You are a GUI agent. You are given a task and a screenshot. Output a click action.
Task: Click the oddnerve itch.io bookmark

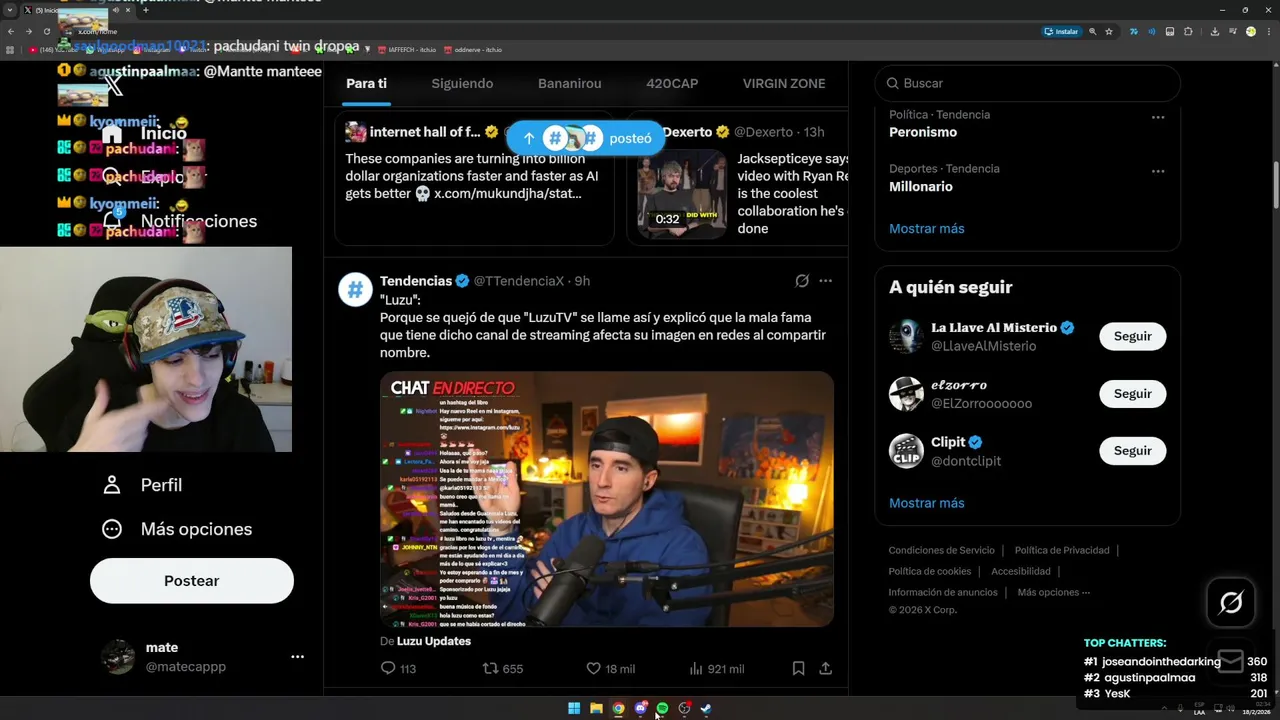pyautogui.click(x=472, y=49)
